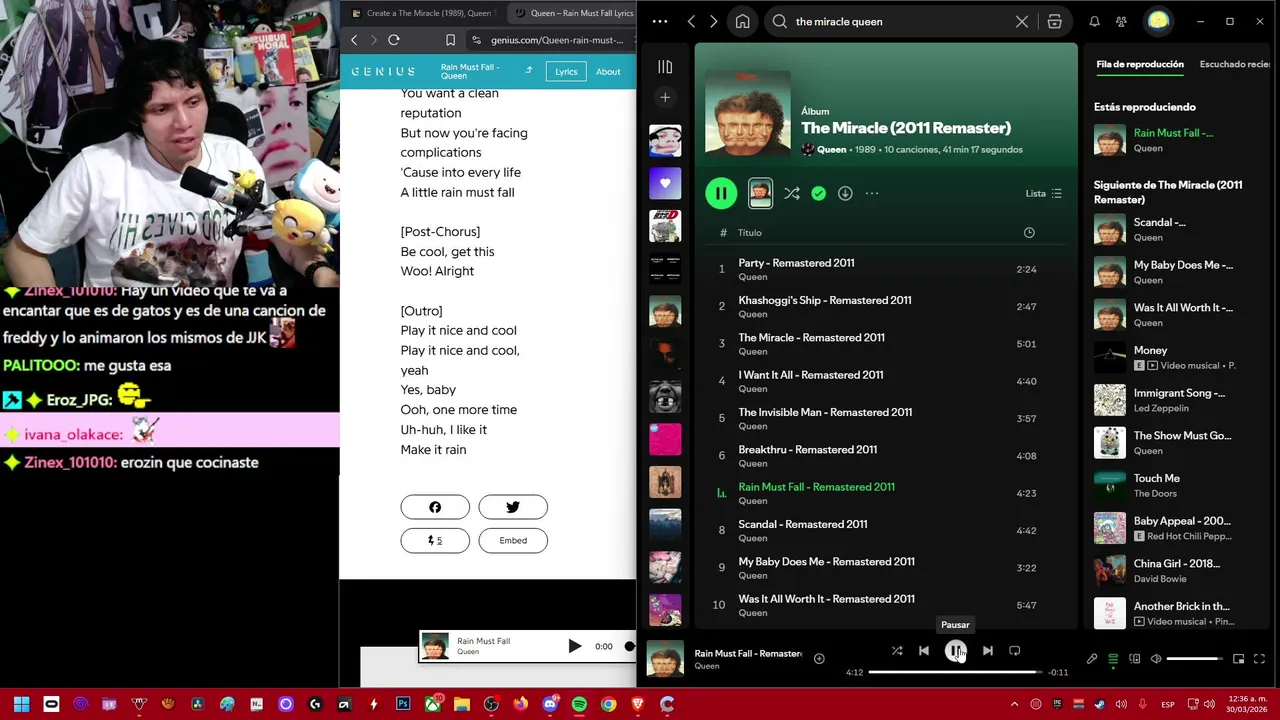Click the Genius logo

[x=383, y=72]
